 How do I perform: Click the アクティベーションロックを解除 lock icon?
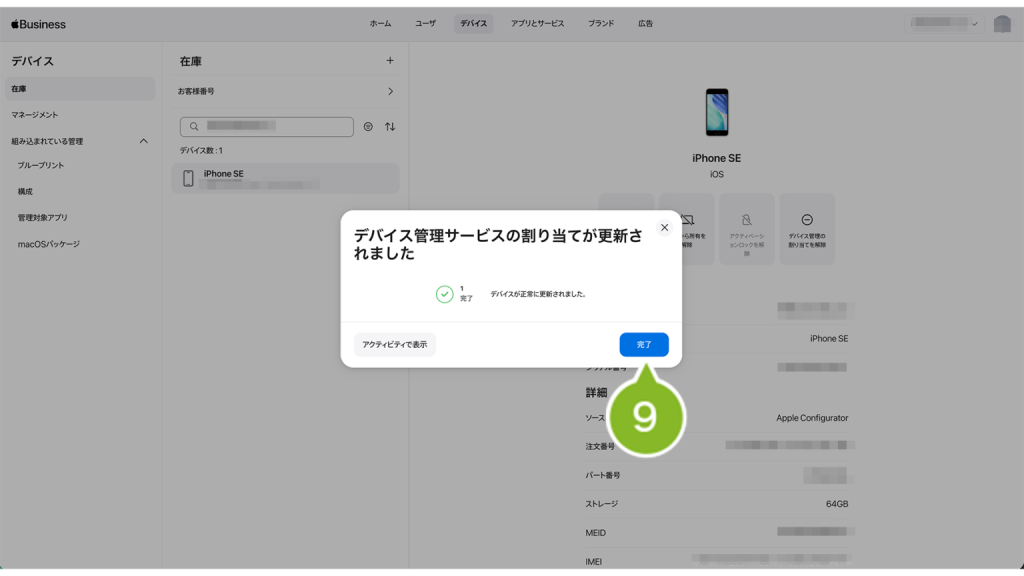tap(747, 221)
